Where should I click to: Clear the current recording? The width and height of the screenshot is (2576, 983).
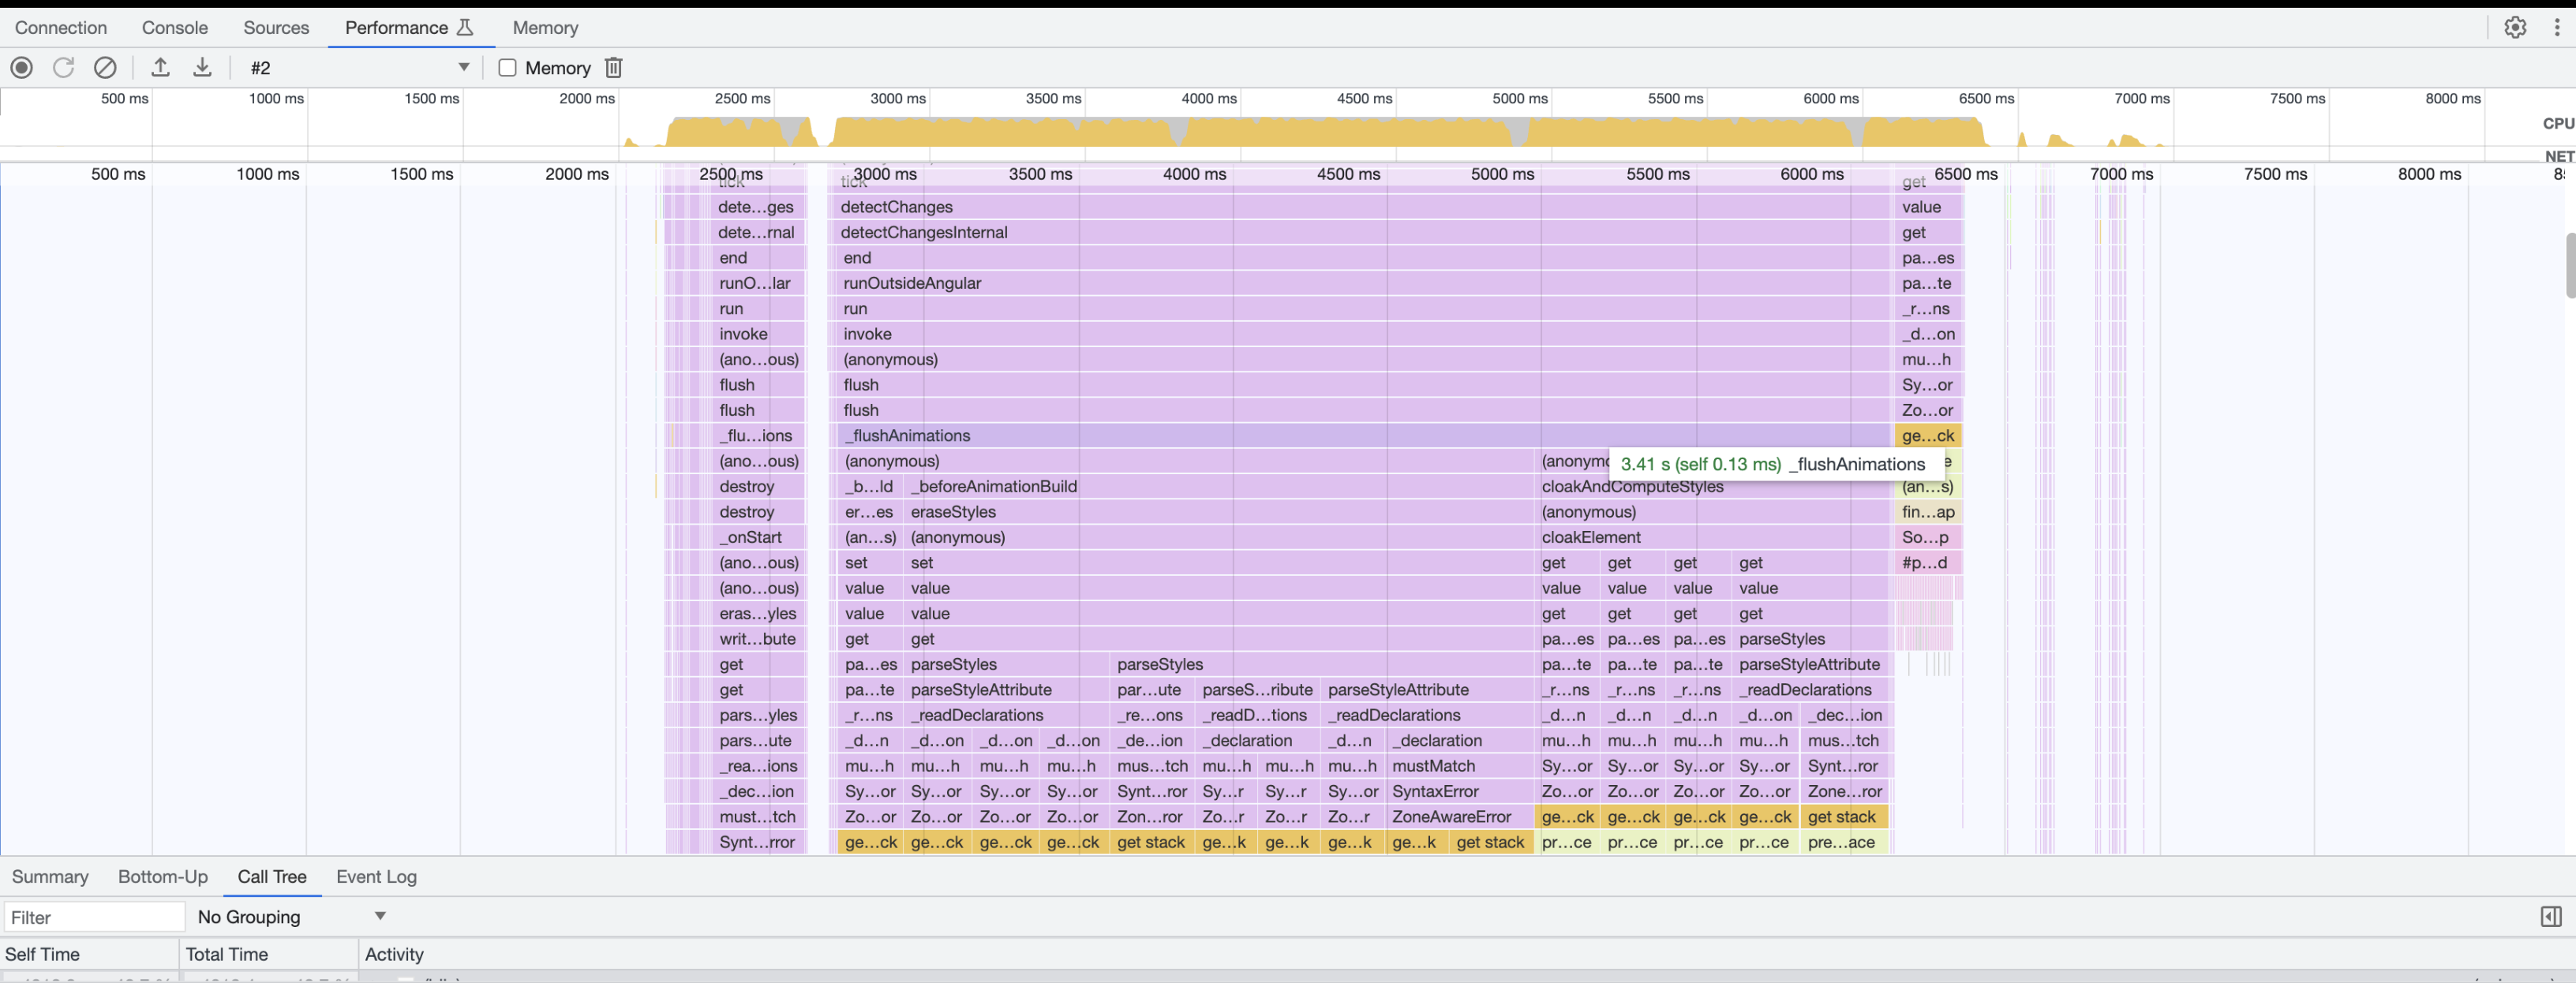(105, 67)
